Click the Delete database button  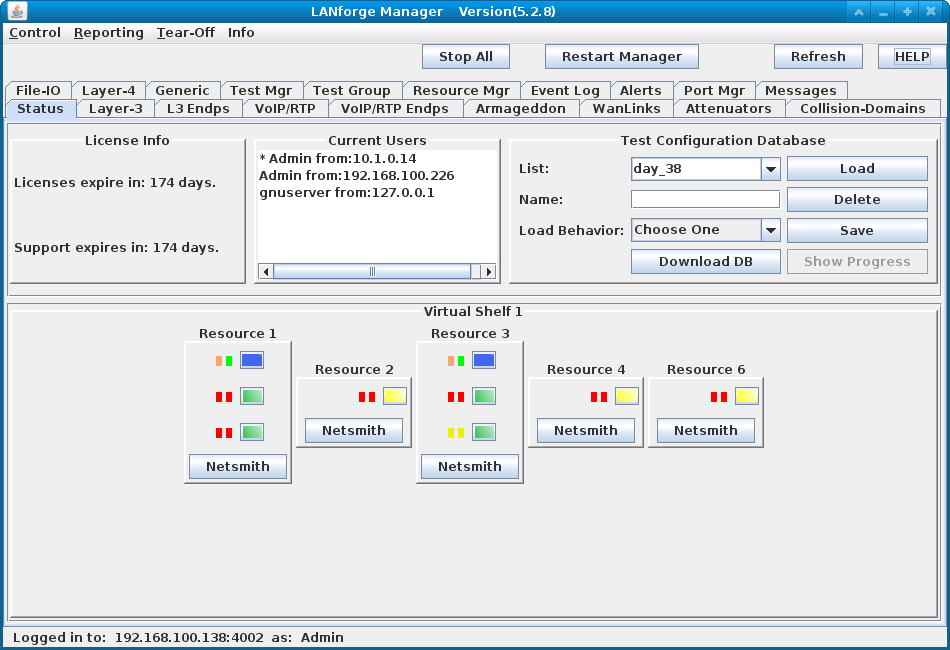[857, 200]
